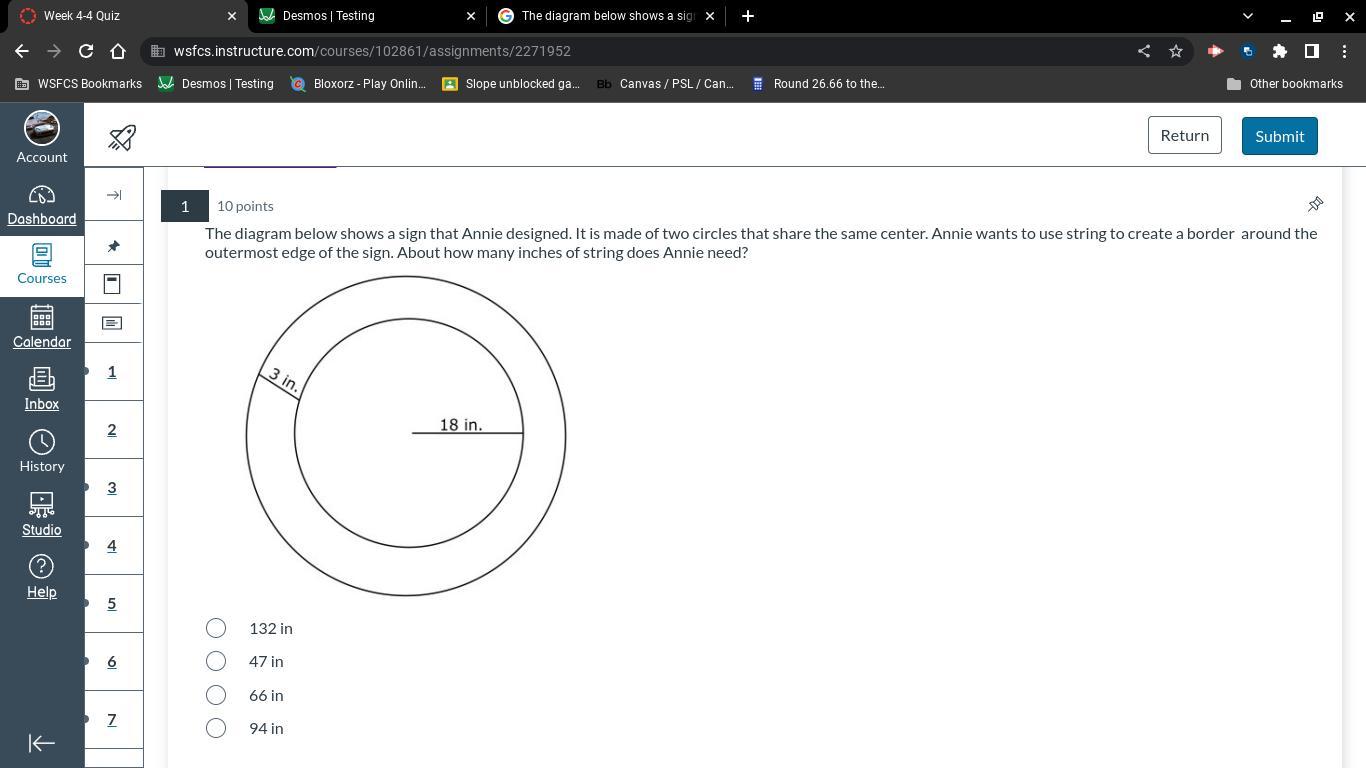Select answer 132 in
Image resolution: width=1366 pixels, height=768 pixels.
[x=216, y=628]
